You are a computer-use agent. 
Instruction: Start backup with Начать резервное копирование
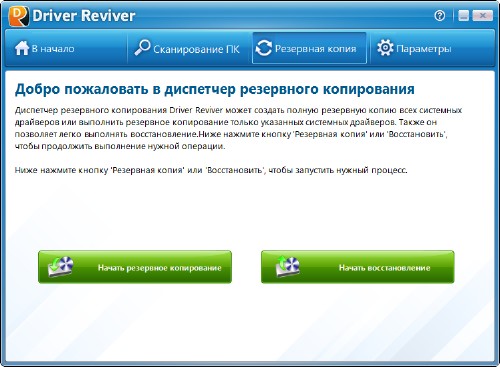coord(135,267)
